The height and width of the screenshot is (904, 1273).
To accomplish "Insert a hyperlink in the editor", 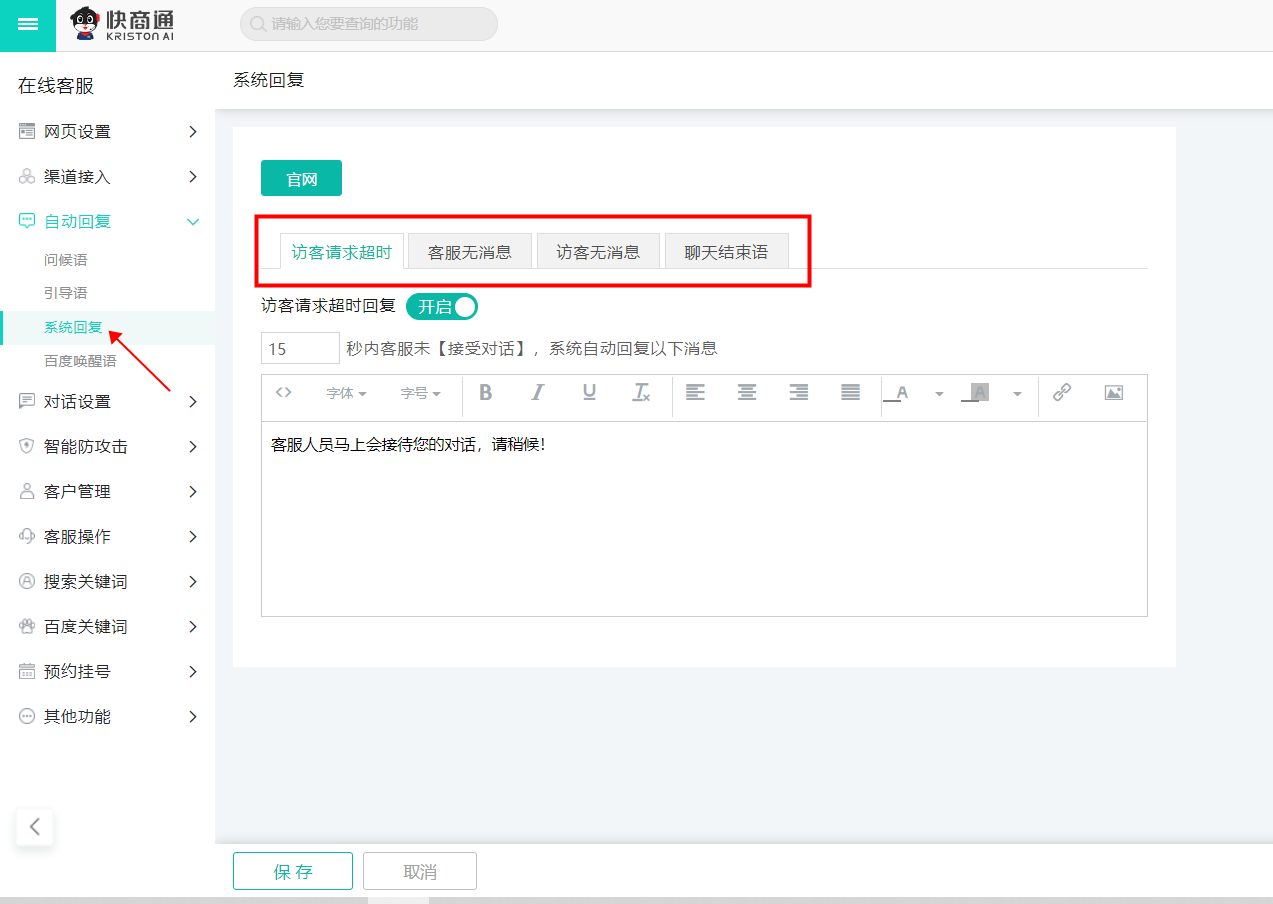I will pos(1062,393).
